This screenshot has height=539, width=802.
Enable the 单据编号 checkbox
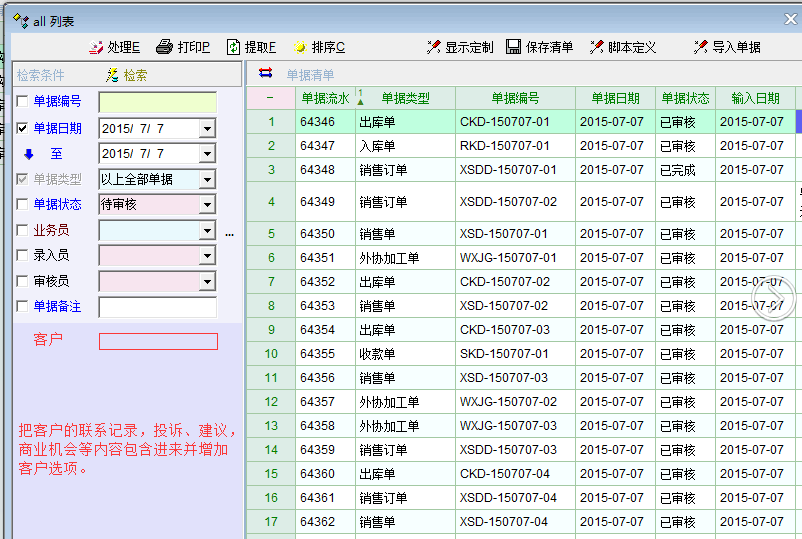[x=23, y=101]
